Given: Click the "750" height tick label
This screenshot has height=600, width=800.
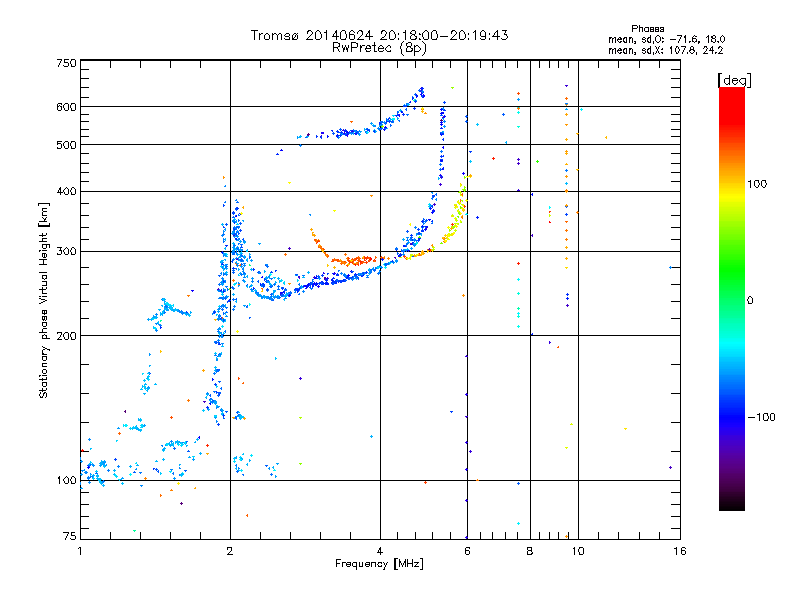Looking at the screenshot, I should click(67, 63).
